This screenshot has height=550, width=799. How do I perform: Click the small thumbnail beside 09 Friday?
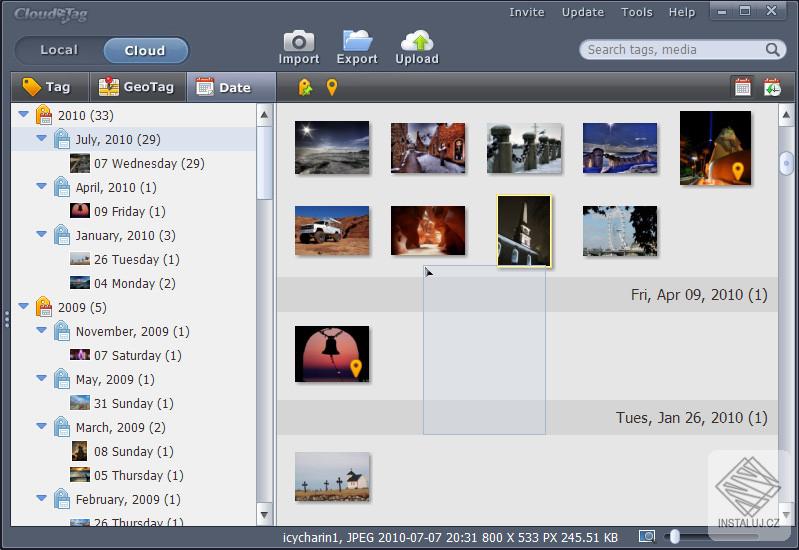coord(79,211)
